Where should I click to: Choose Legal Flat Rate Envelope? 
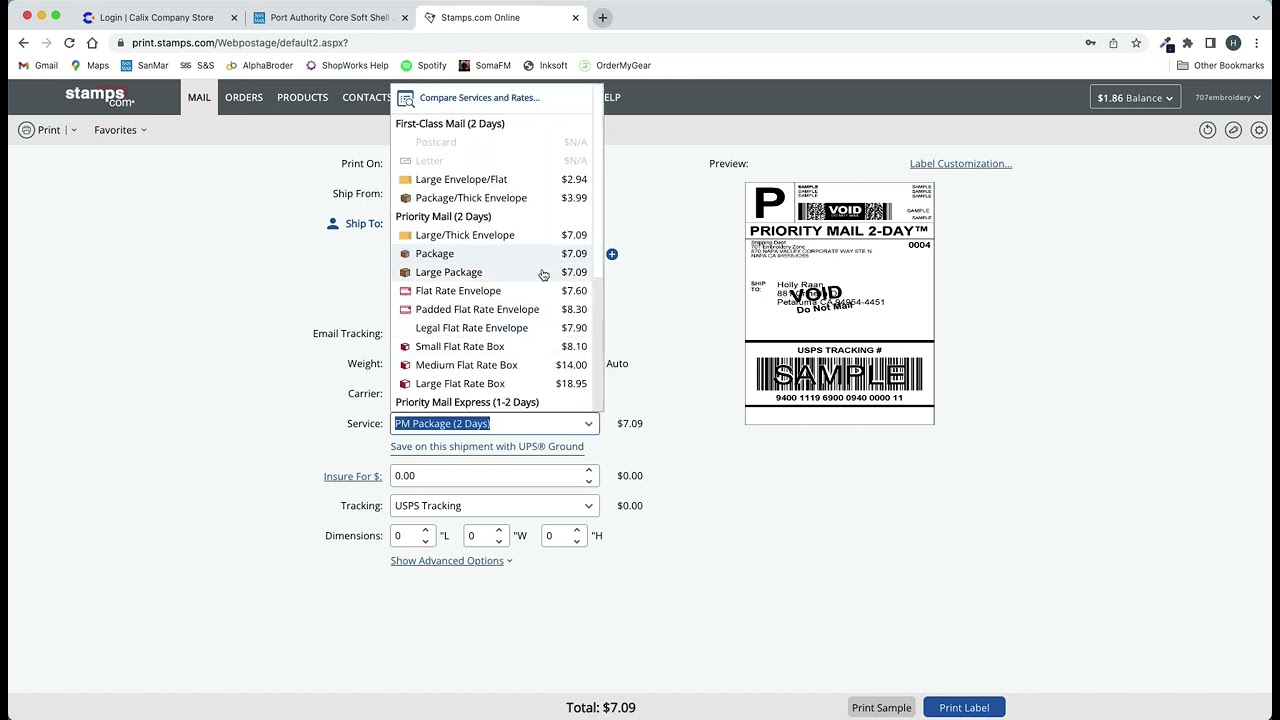[x=493, y=328]
